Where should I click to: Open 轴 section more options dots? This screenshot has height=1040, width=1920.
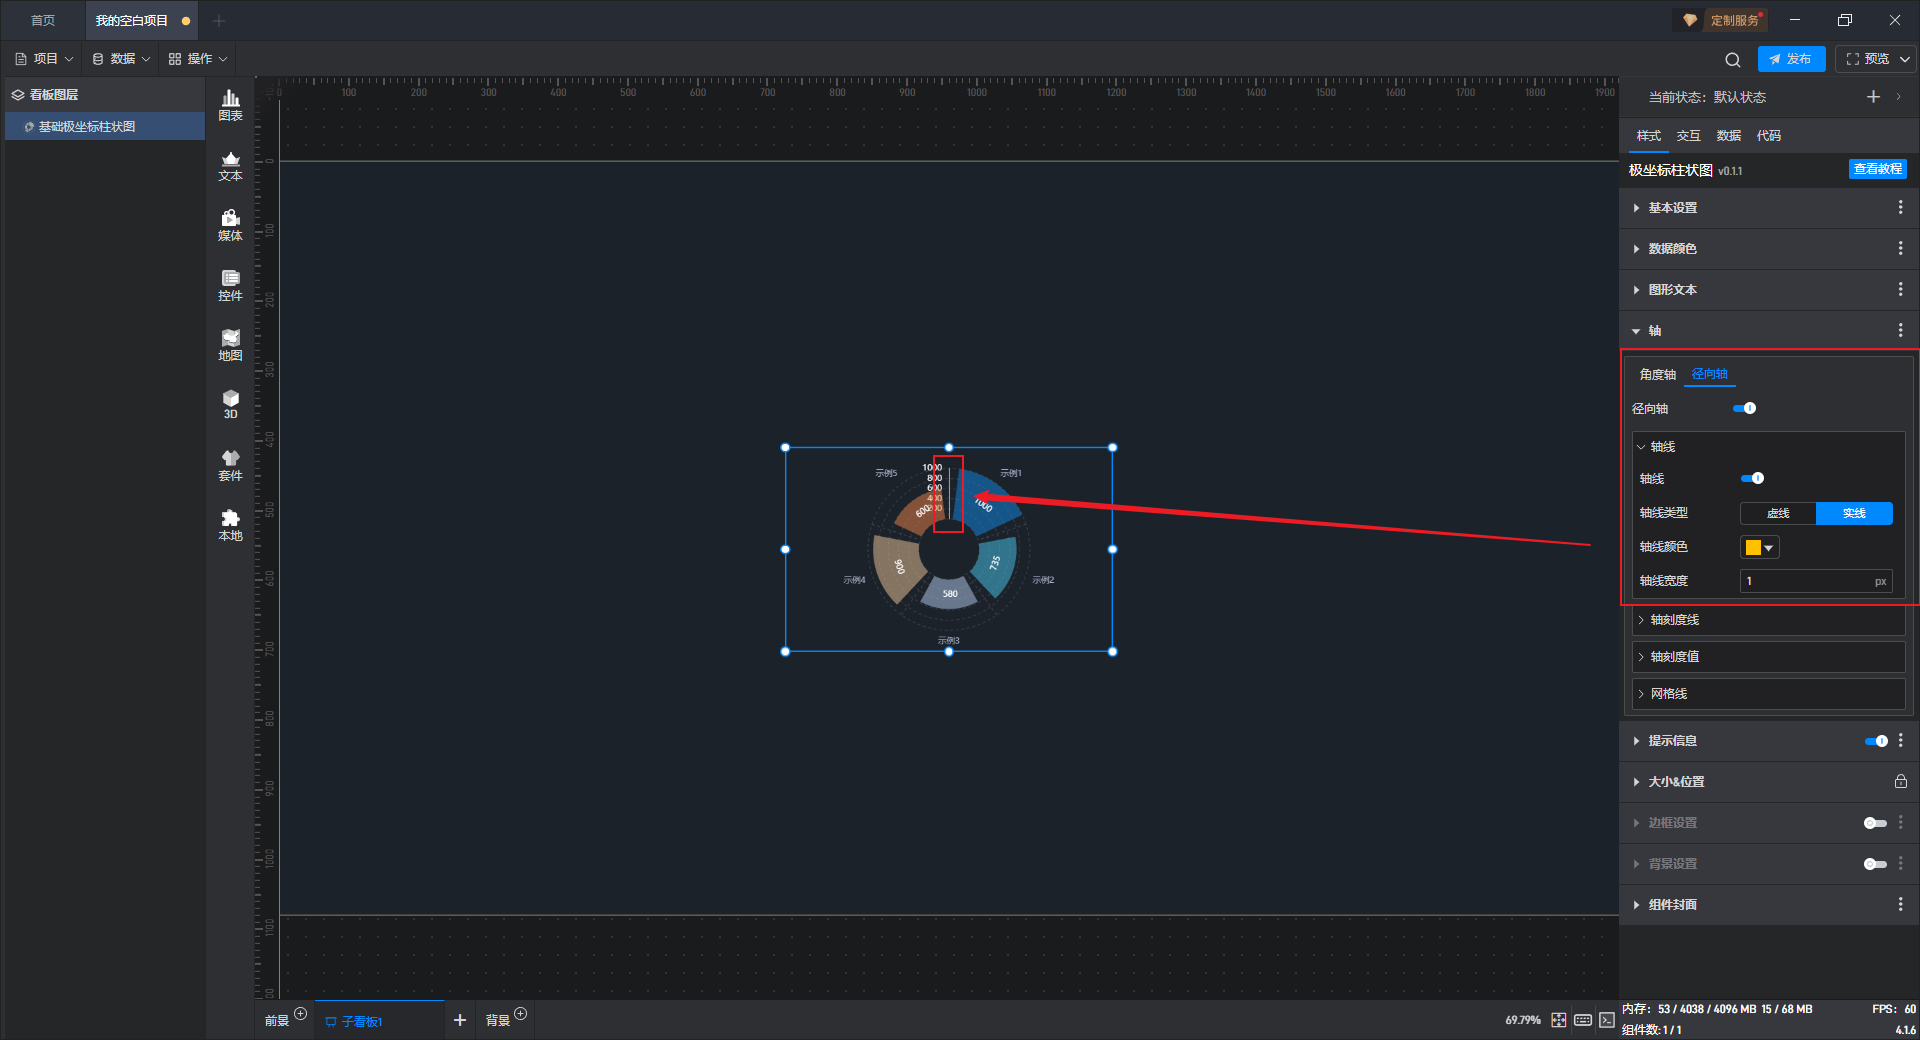tap(1900, 330)
